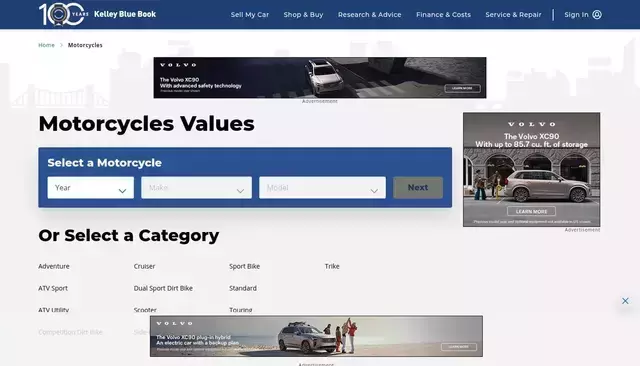Click the Motorcycles breadcrumb text
The width and height of the screenshot is (640, 366).
pyautogui.click(x=85, y=45)
